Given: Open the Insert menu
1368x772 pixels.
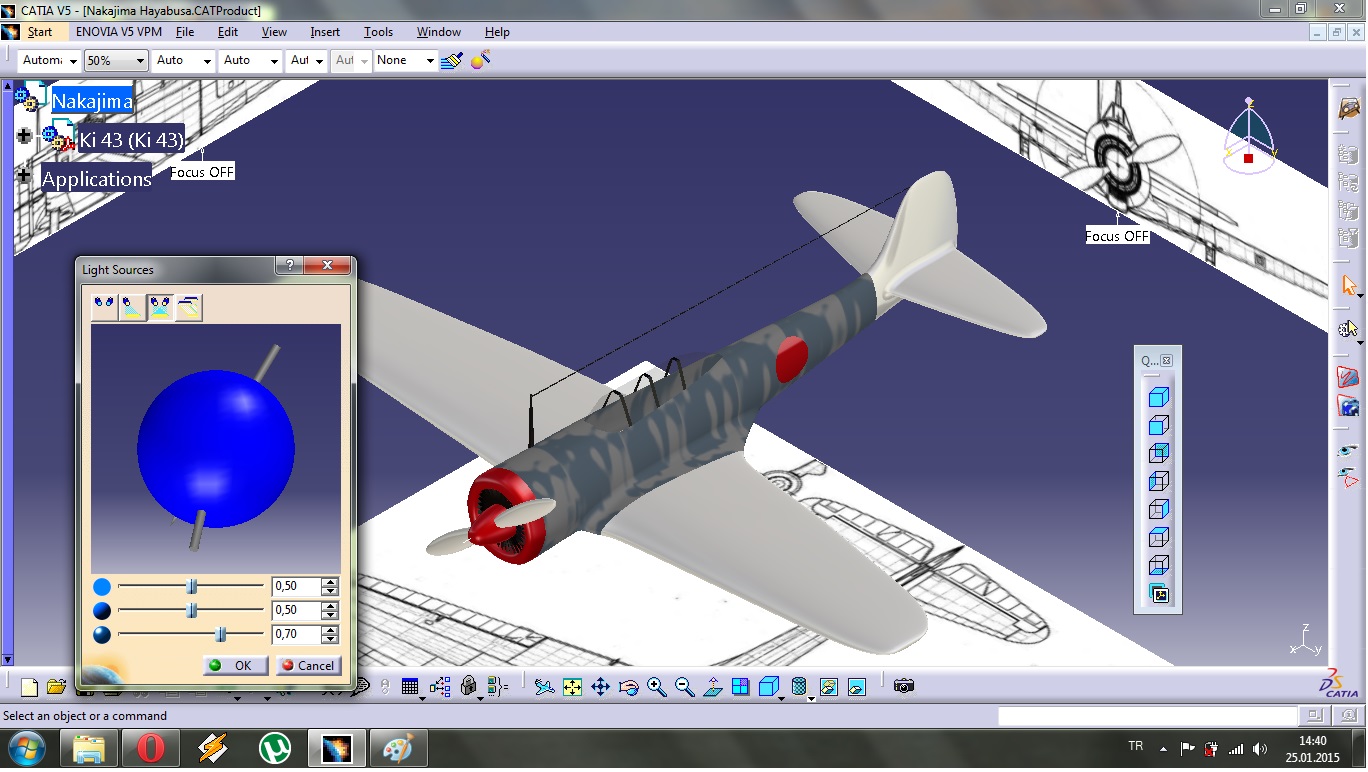Looking at the screenshot, I should click(325, 32).
